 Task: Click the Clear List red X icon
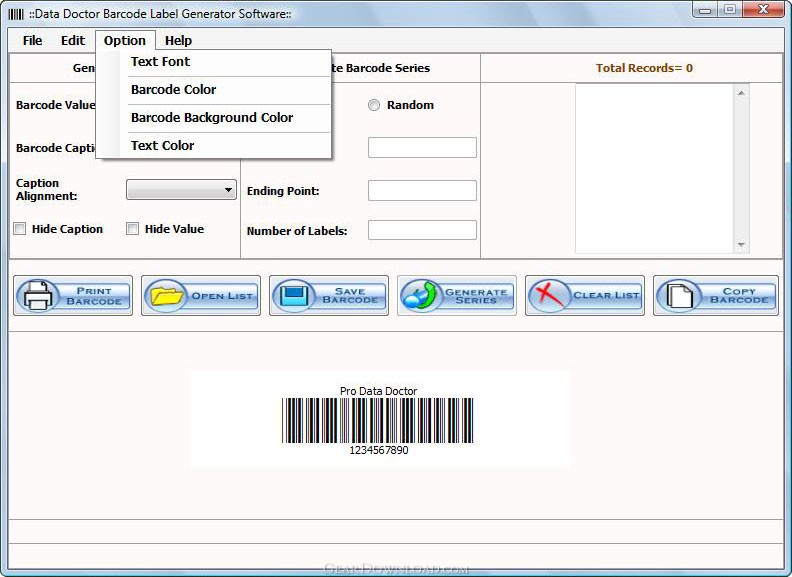549,295
